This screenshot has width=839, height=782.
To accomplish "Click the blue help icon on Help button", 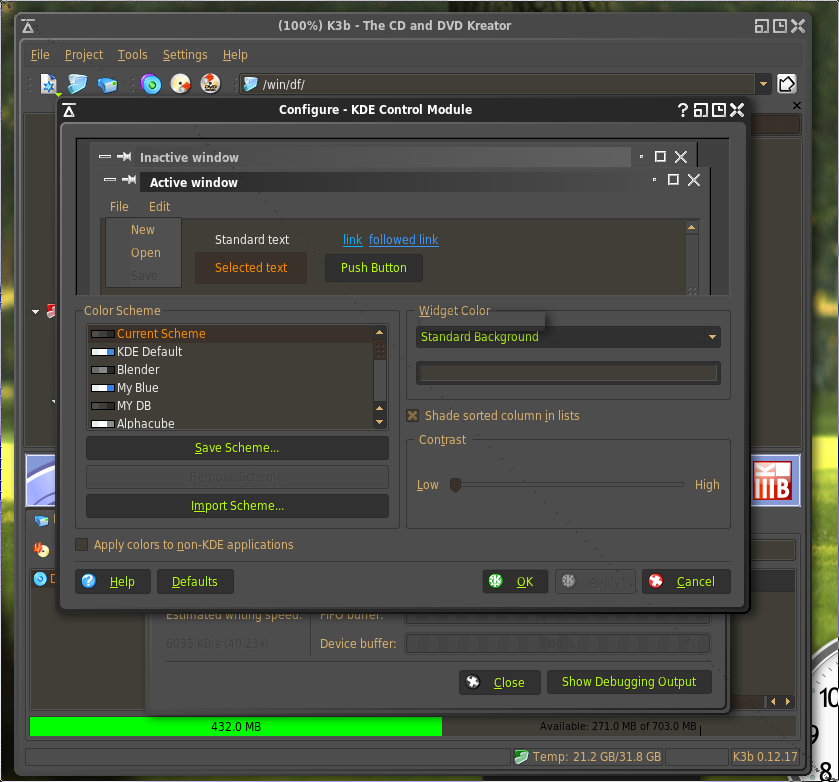I will click(x=89, y=581).
